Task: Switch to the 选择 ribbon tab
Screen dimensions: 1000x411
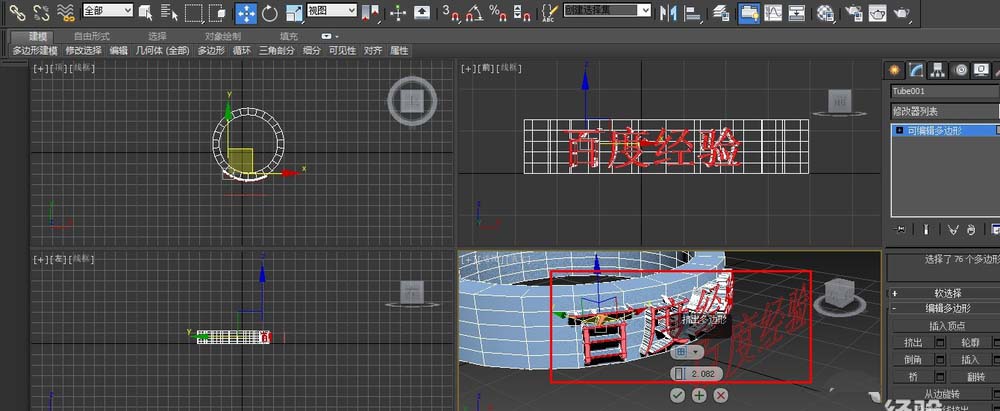Action: (157, 36)
